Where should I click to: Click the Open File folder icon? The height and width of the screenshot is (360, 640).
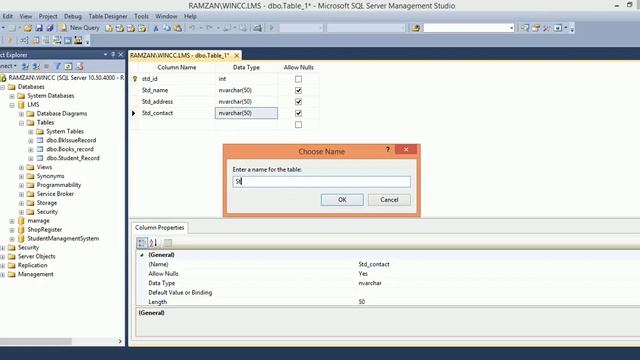pos(28,28)
